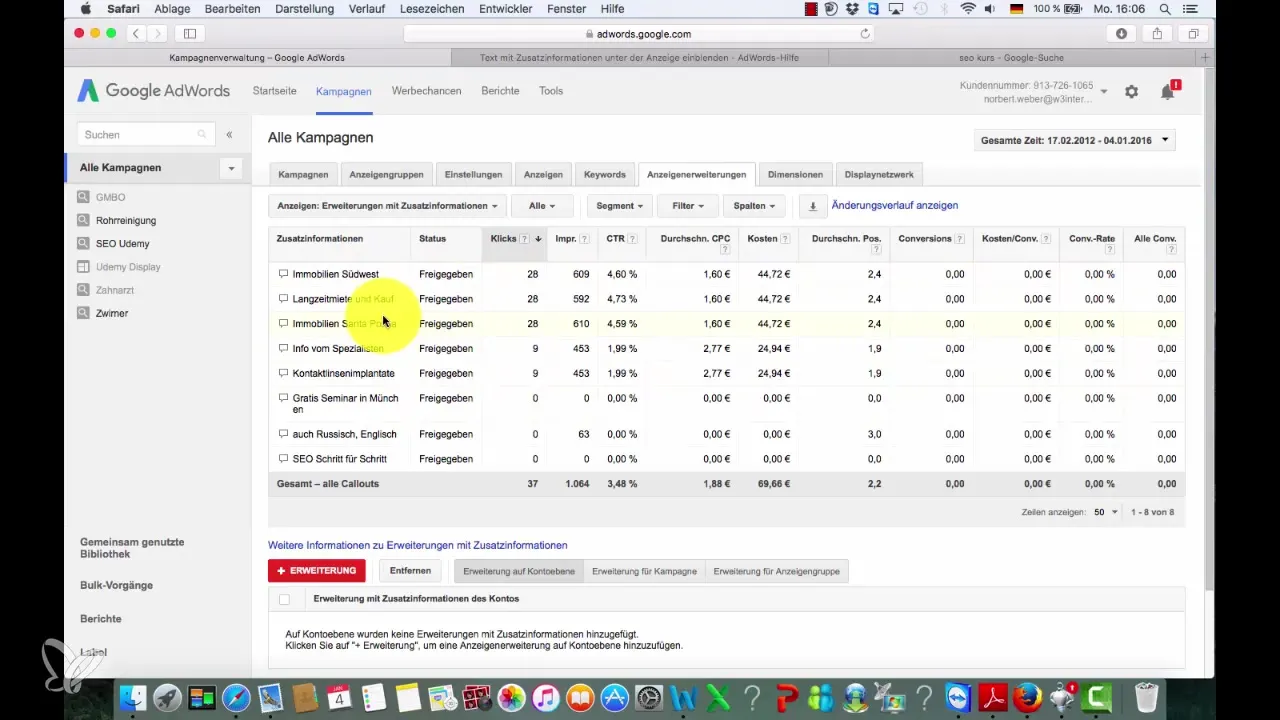Click the red + ERWEITERUNG button
Screen dimensions: 1280x720
click(x=317, y=571)
